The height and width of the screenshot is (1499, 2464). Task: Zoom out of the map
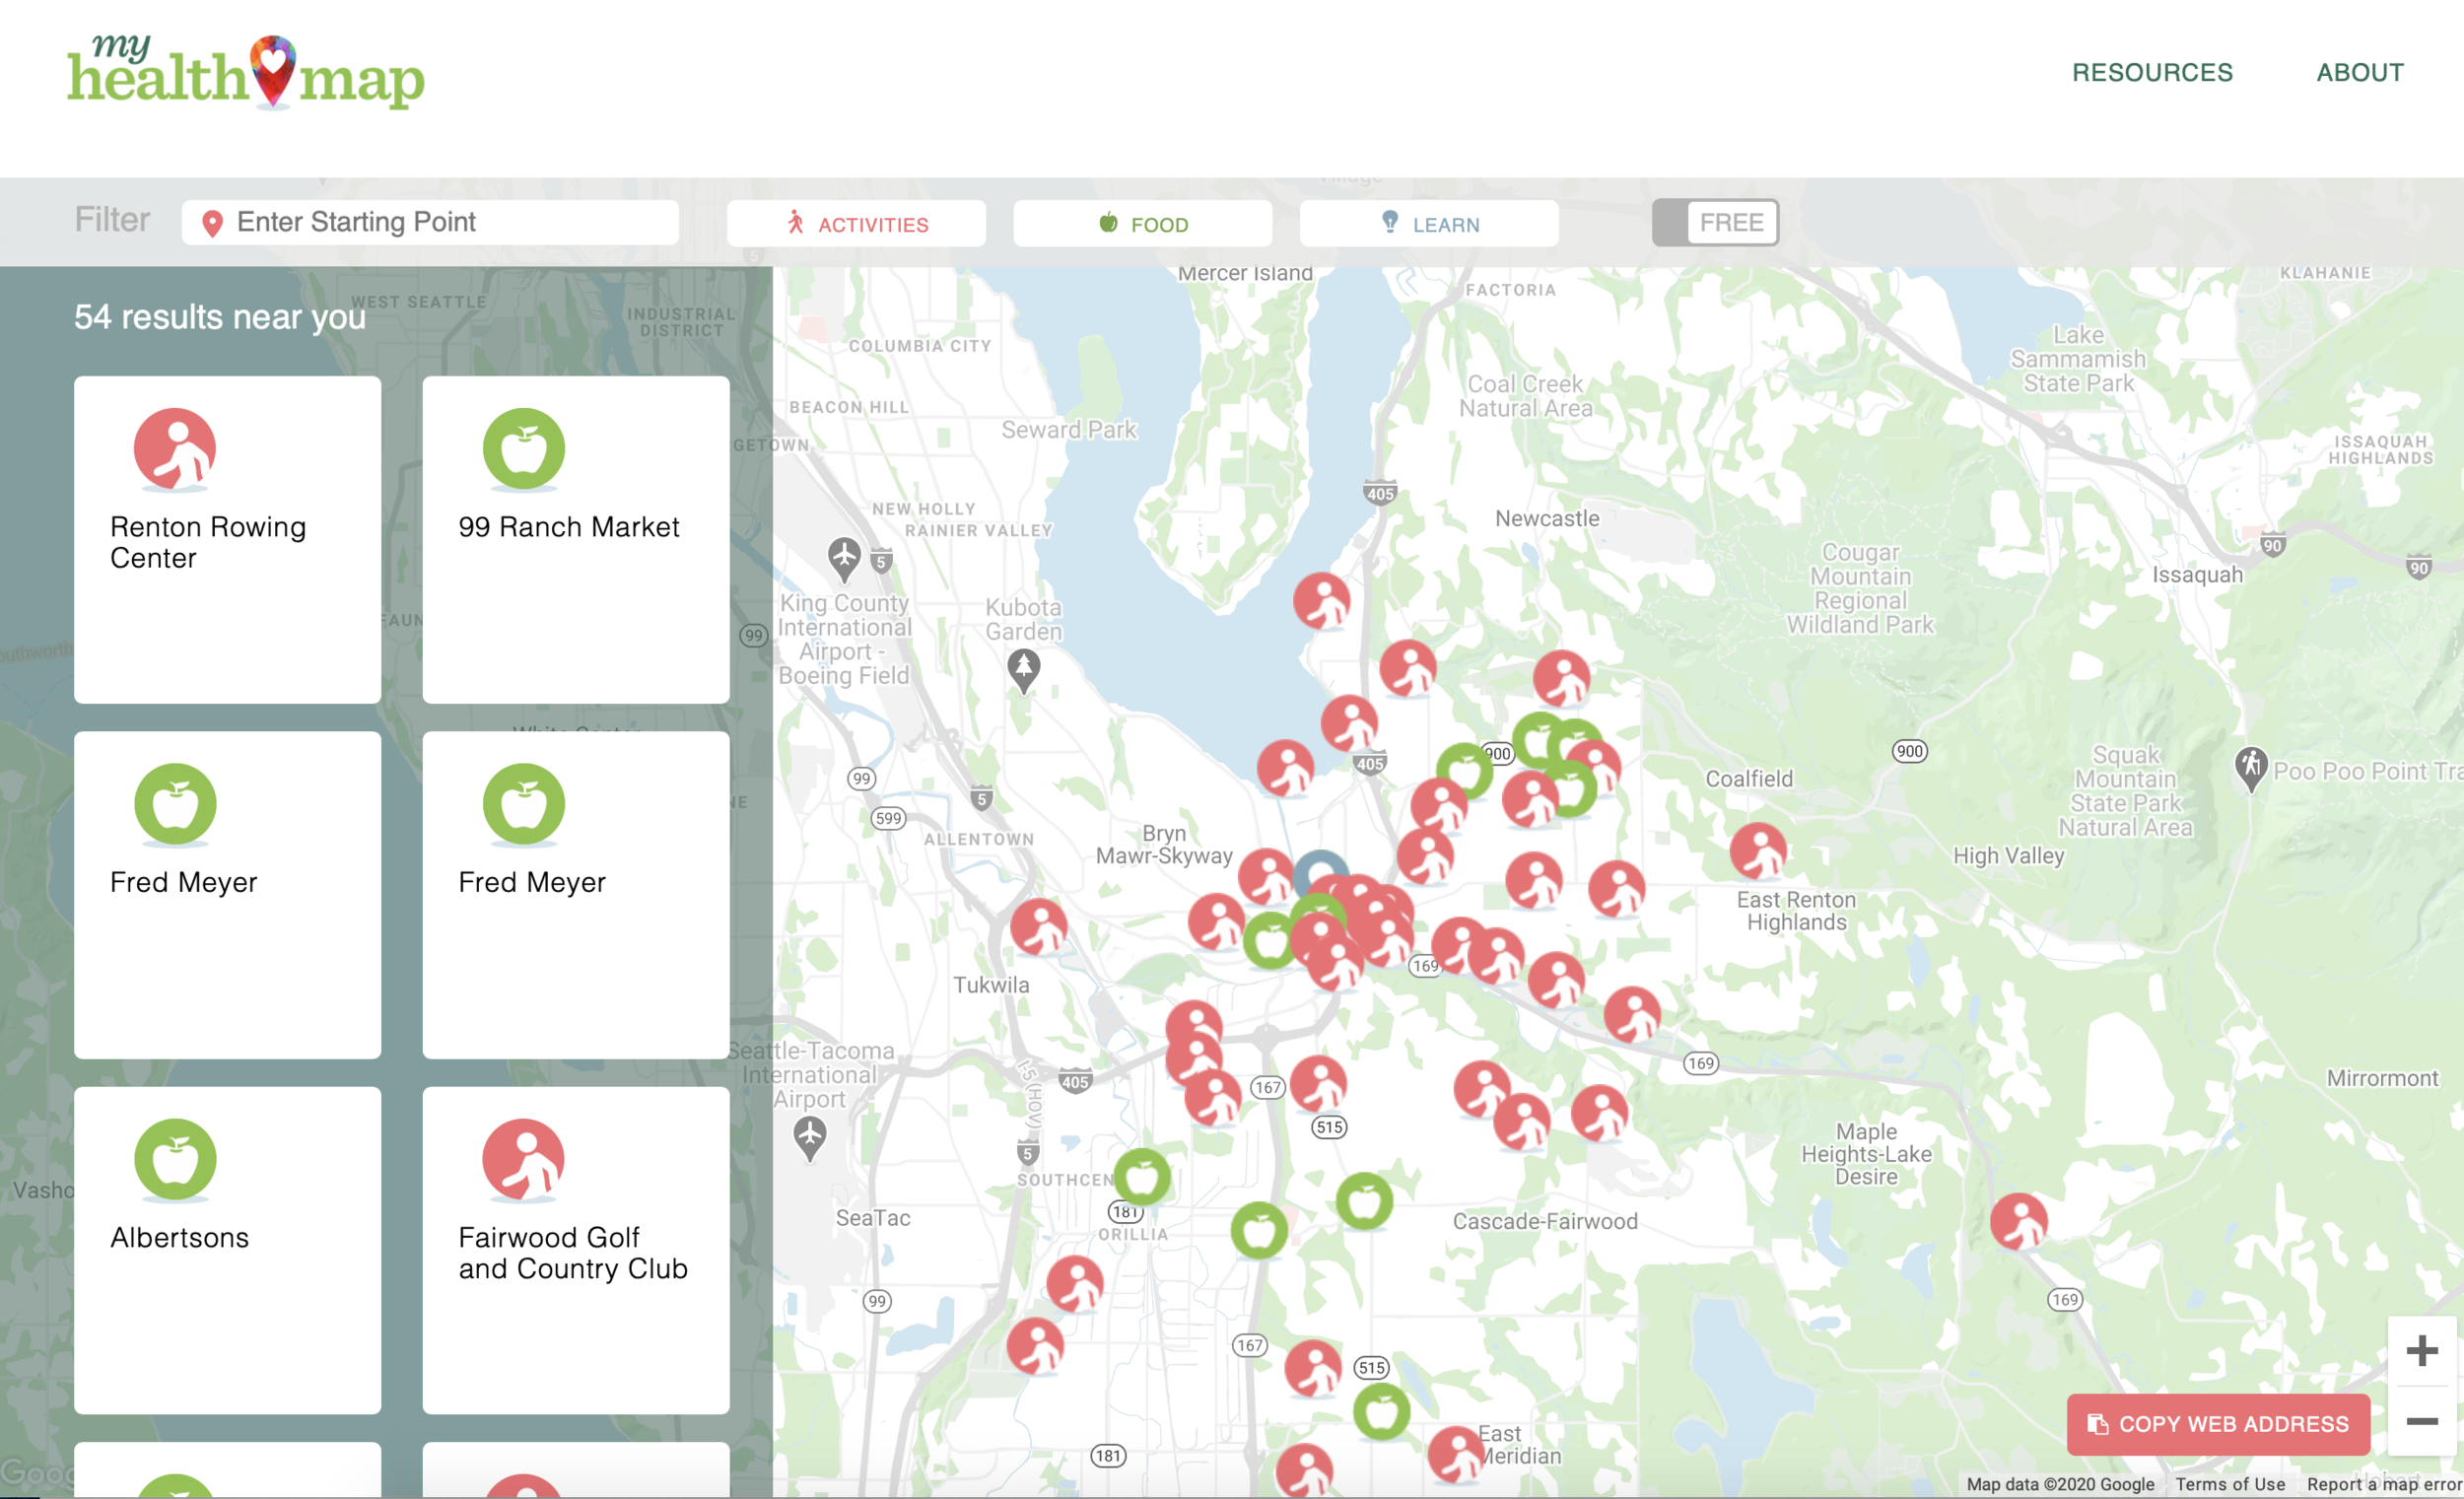[x=2421, y=1421]
